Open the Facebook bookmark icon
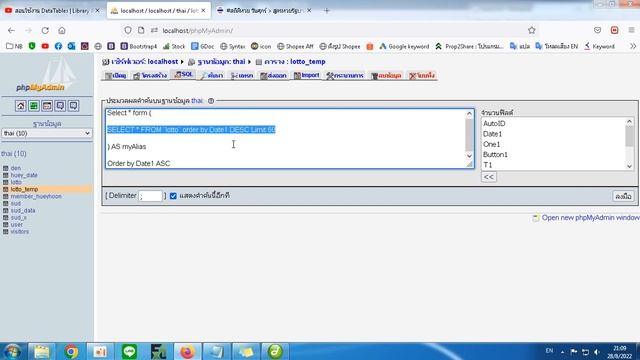 coord(58,47)
